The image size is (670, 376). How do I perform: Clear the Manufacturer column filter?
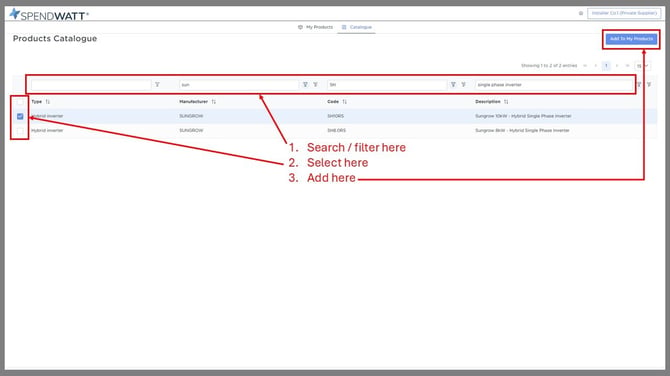[315, 85]
